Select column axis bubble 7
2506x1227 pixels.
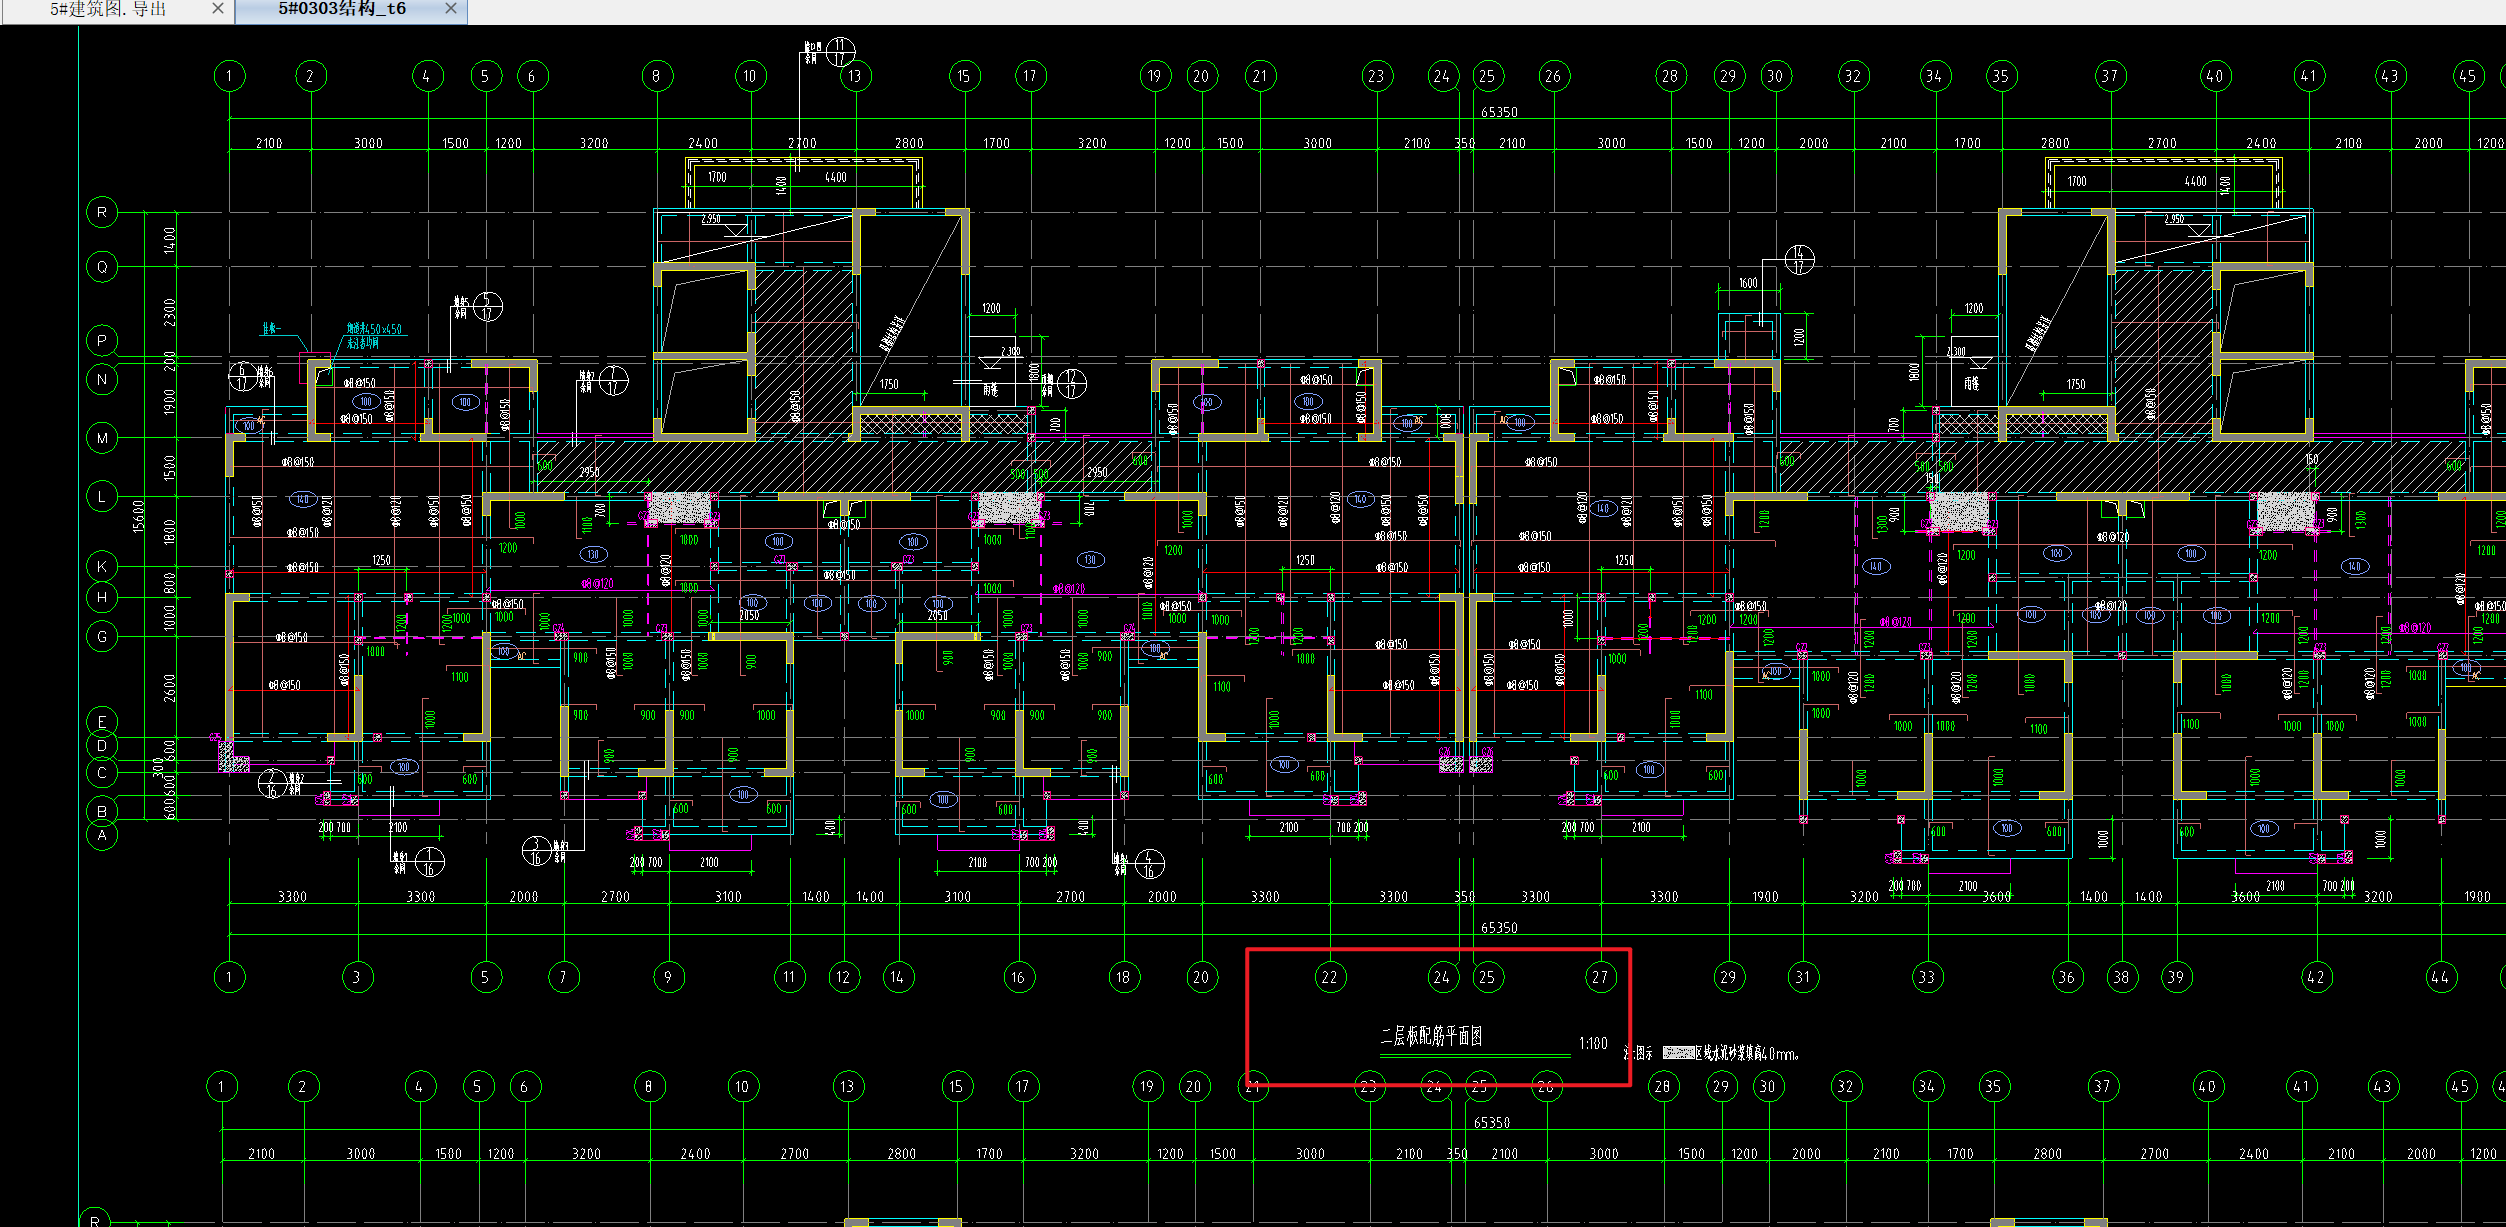[x=563, y=977]
